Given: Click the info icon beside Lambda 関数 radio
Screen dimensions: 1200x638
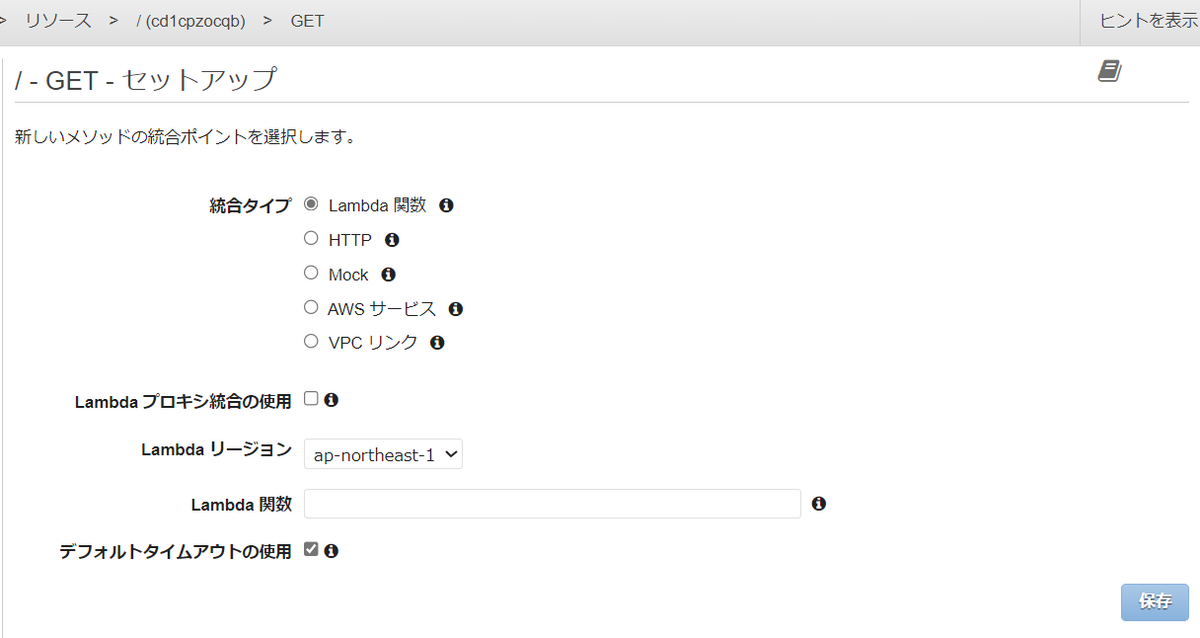Looking at the screenshot, I should click(x=446, y=205).
